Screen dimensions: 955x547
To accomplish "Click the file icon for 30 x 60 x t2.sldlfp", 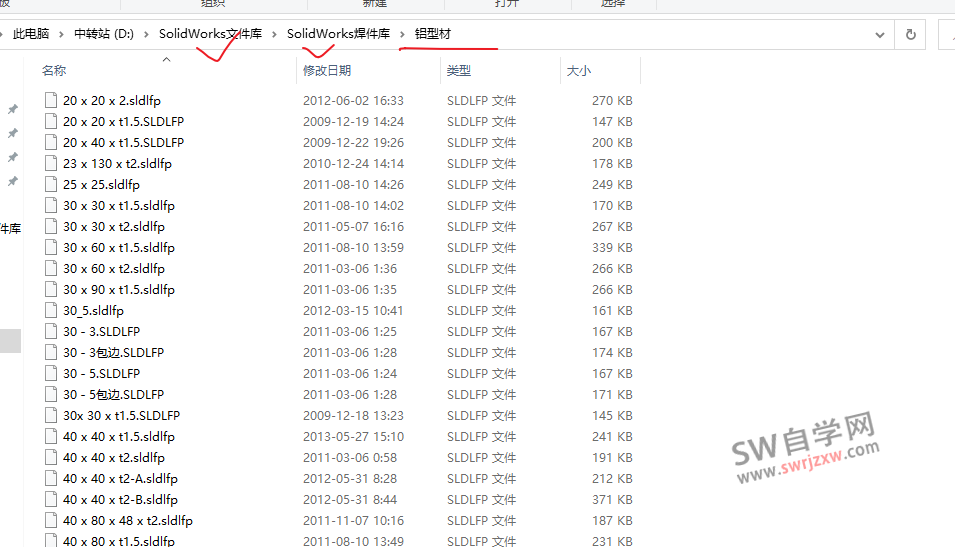I will tap(52, 268).
